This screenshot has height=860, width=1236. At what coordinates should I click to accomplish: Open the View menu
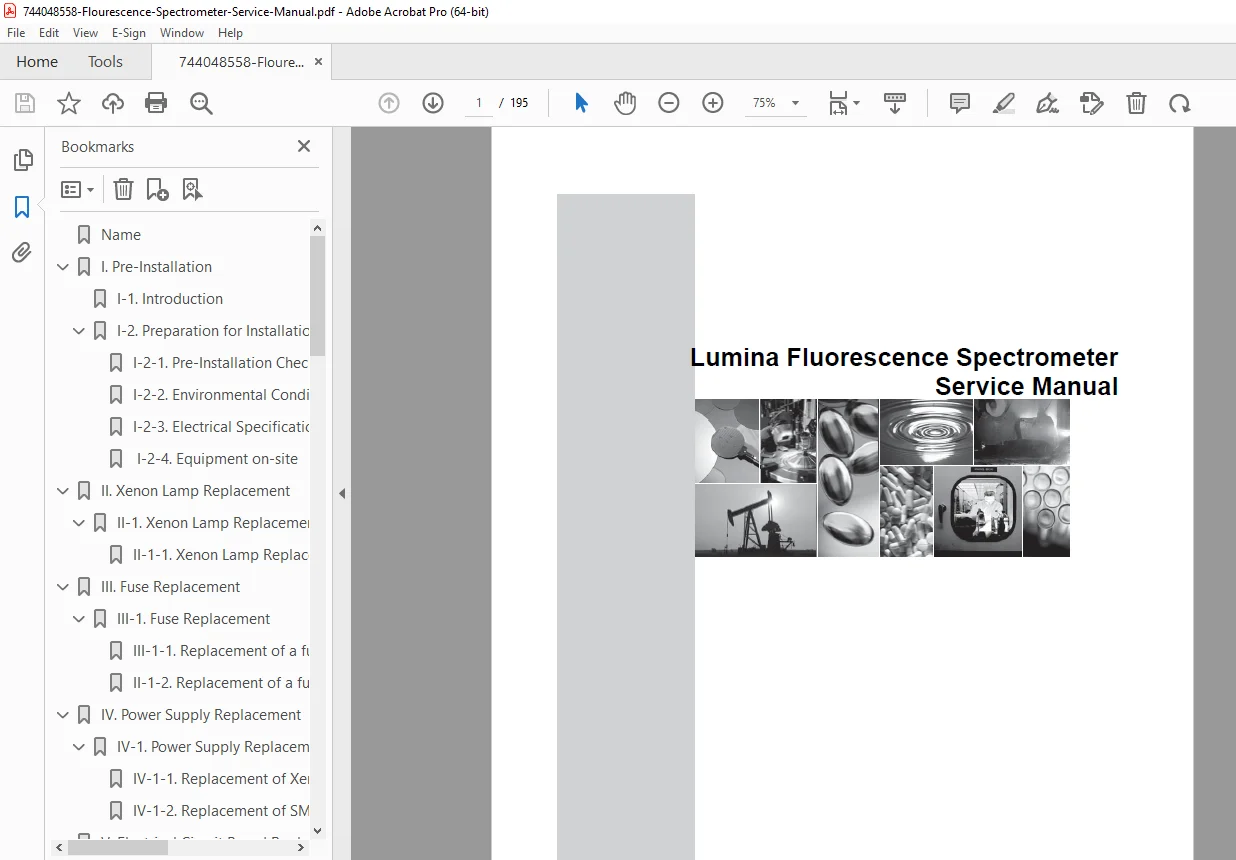(x=86, y=33)
